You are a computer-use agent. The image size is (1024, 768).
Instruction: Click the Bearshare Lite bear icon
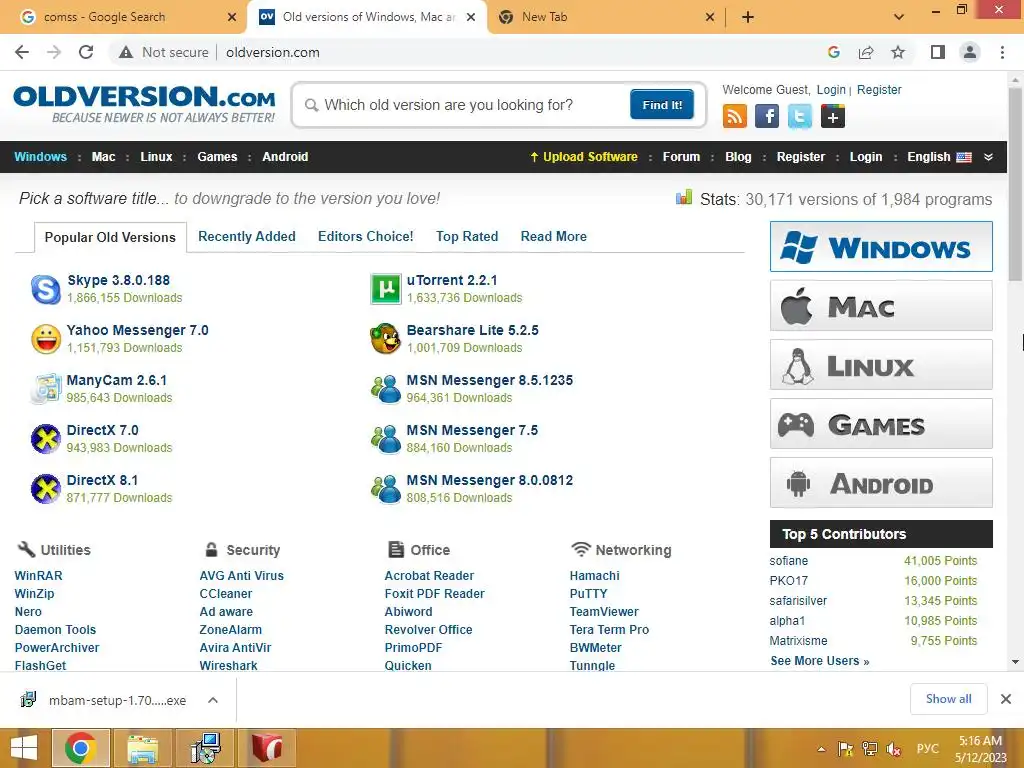click(x=385, y=339)
